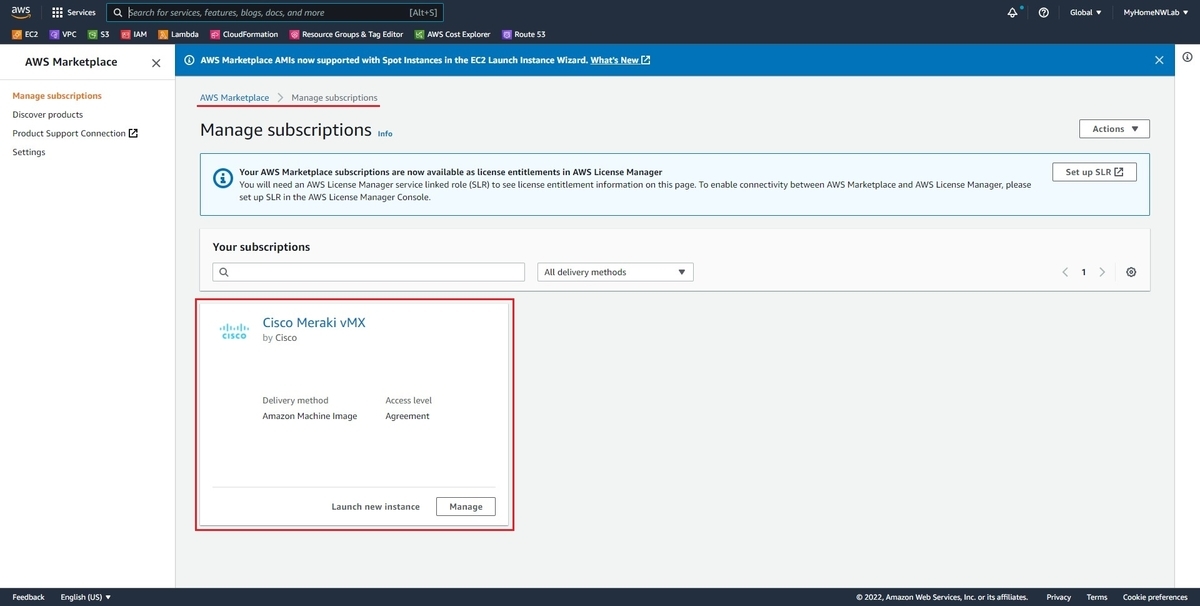The image size is (1200, 606).
Task: Close the AWS Marketplace side panel
Action: coord(155,63)
